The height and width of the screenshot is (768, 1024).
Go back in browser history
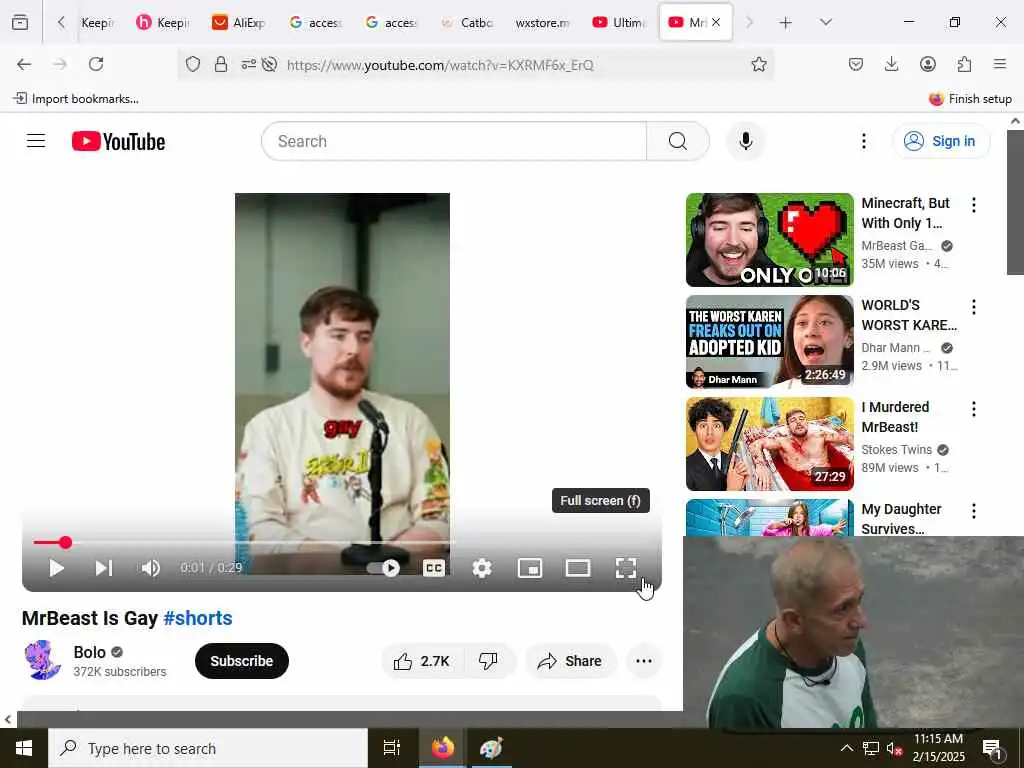(24, 64)
